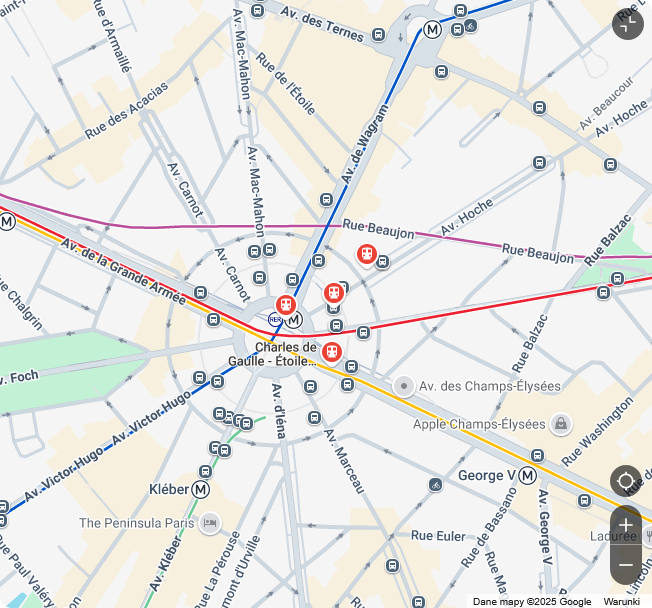Image resolution: width=652 pixels, height=608 pixels.
Task: Open The Peninsula Paris hotel marker
Action: [x=210, y=523]
